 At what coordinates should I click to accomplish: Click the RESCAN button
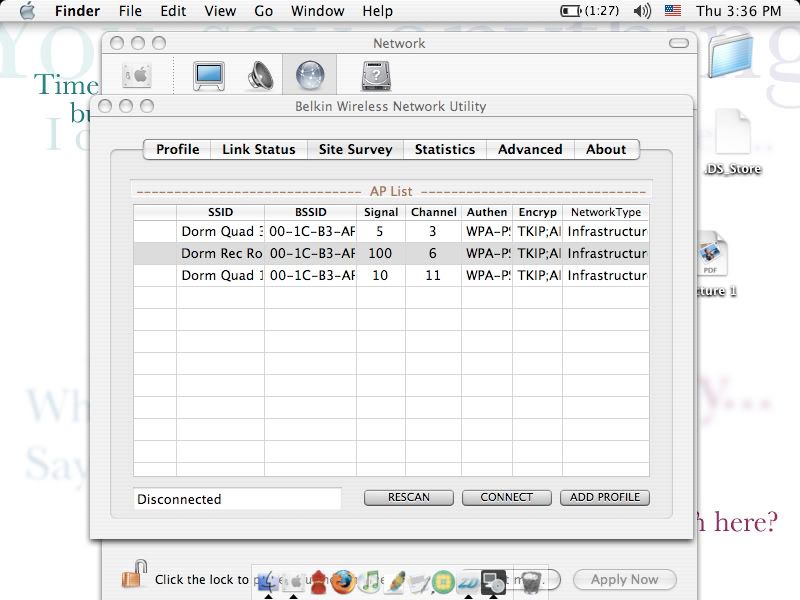[409, 497]
